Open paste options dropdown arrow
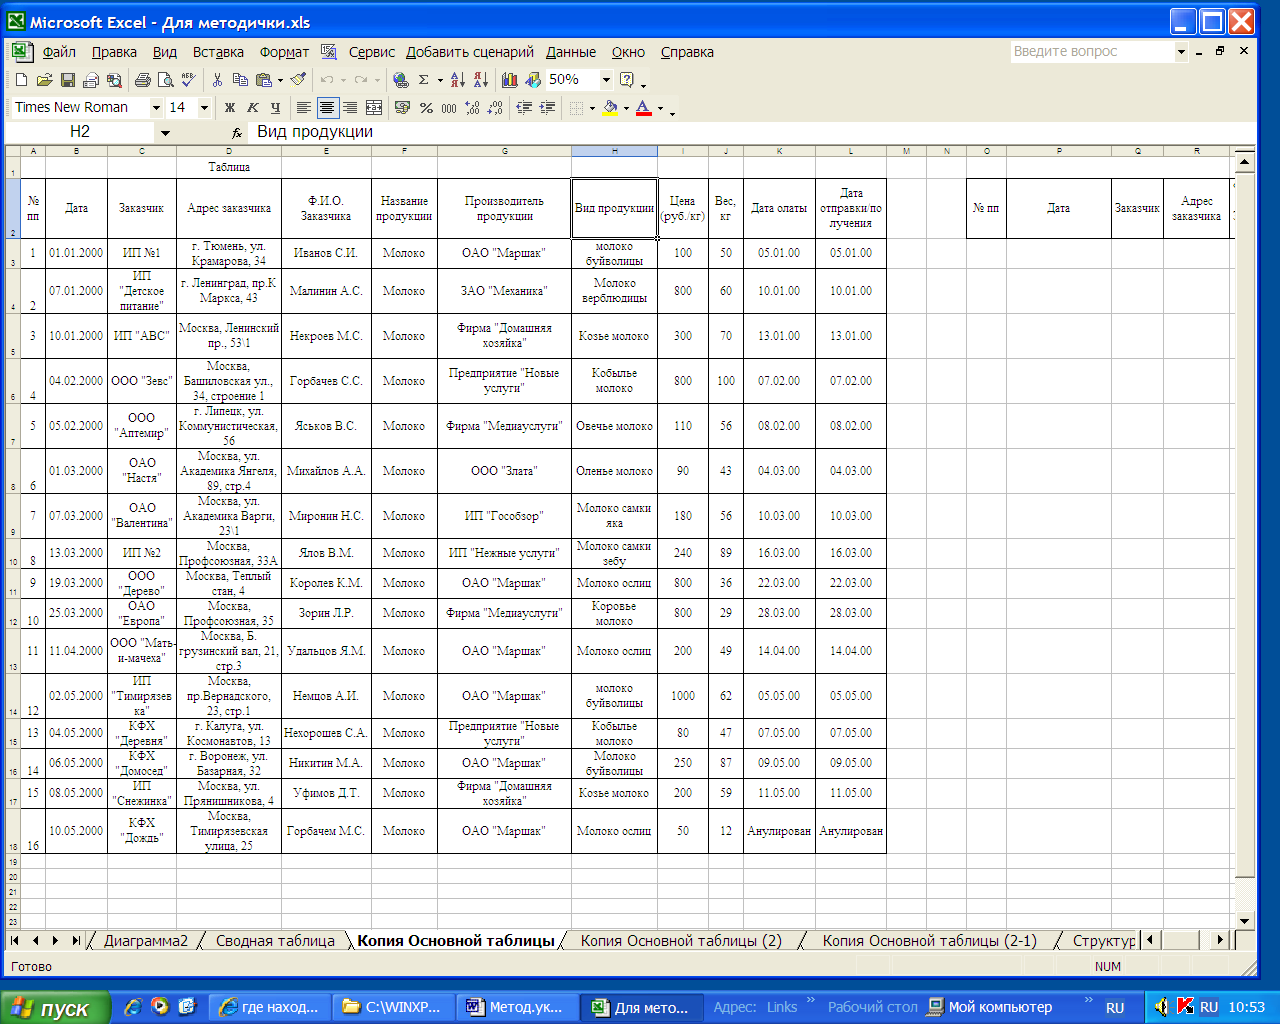Screen dimensions: 1280x1024 pos(280,80)
